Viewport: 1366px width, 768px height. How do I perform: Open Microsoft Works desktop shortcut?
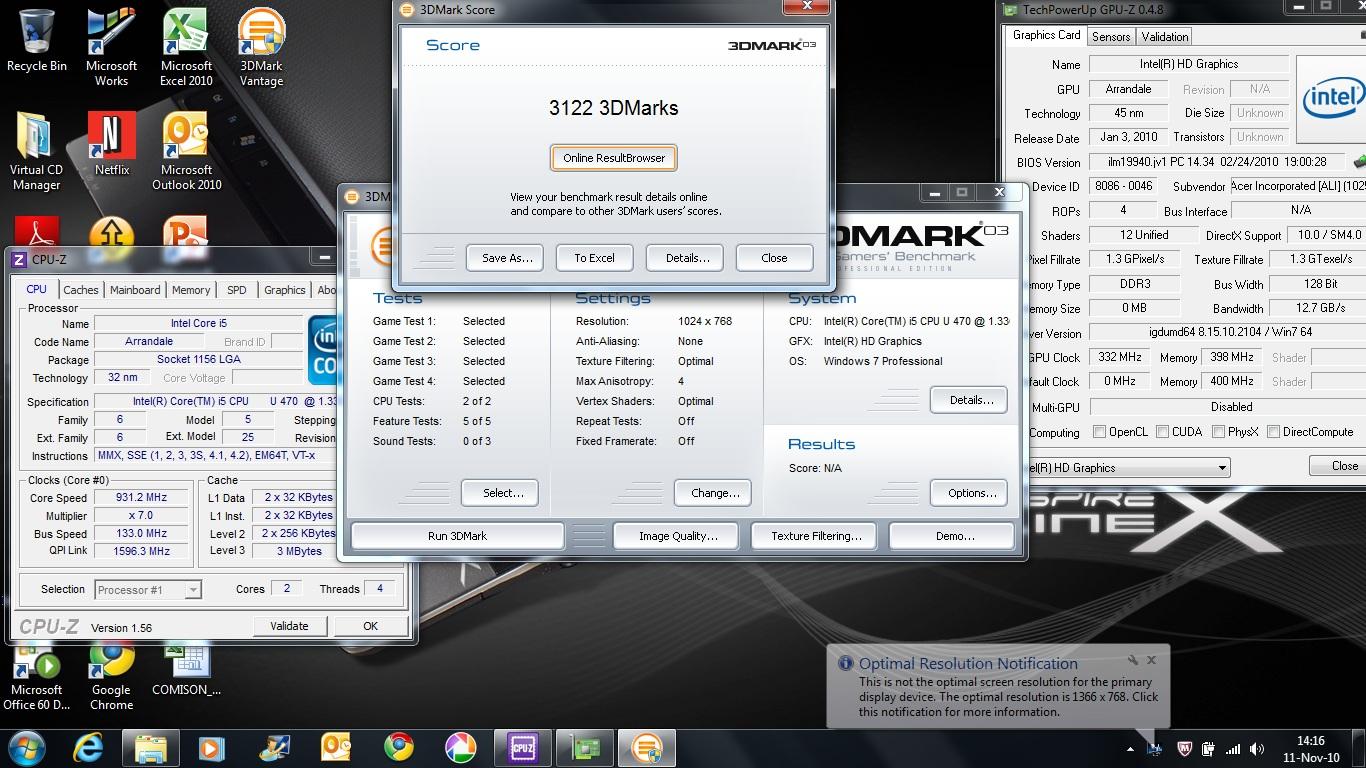(111, 46)
